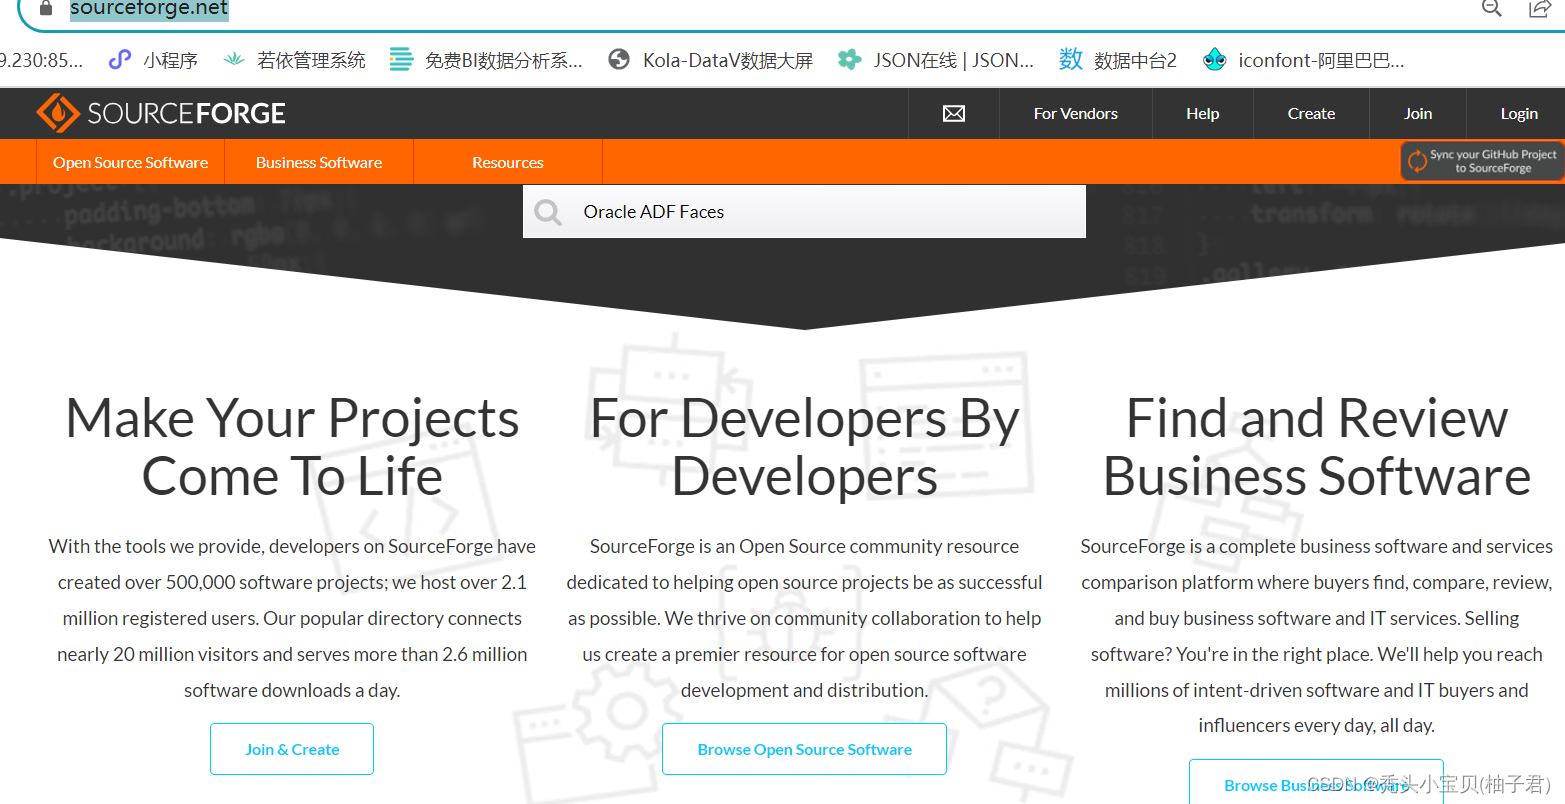
Task: Open the 小程序 bookmark
Action: 153,60
